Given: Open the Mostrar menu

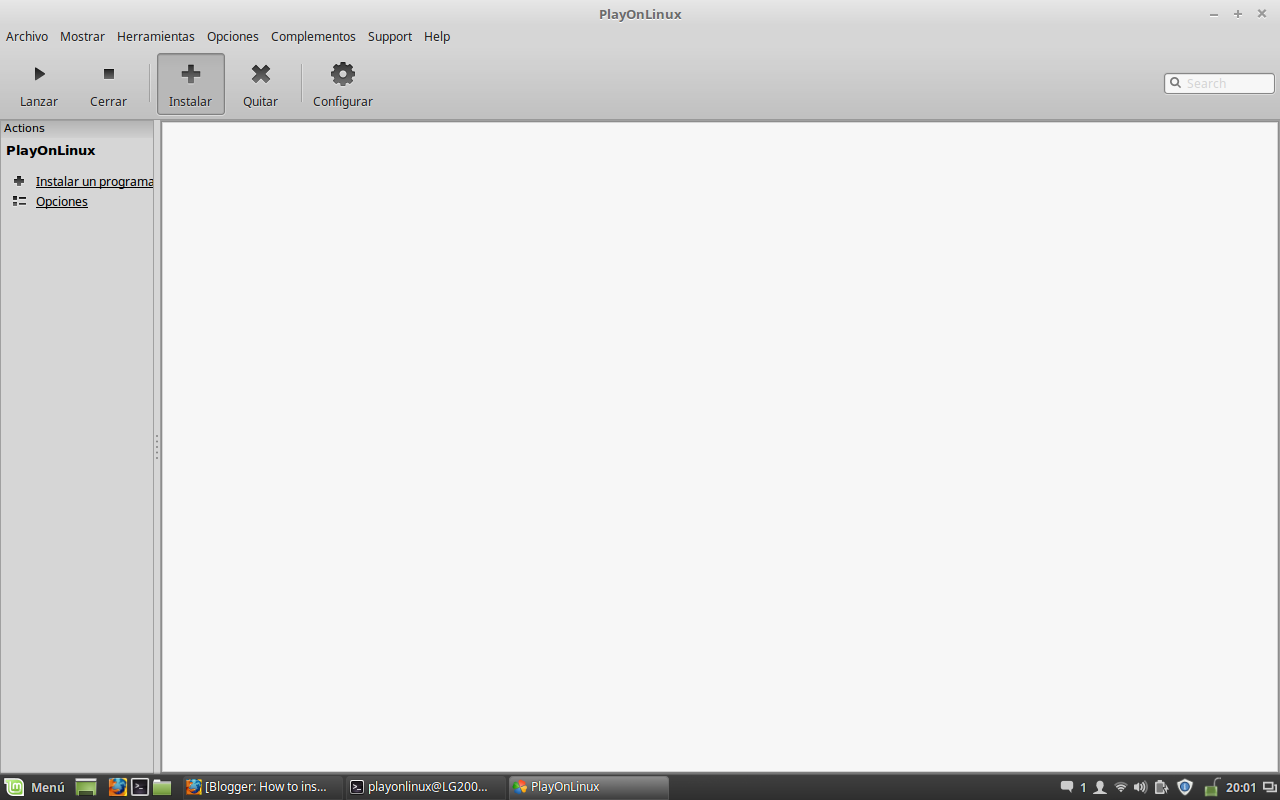Looking at the screenshot, I should click(x=82, y=36).
